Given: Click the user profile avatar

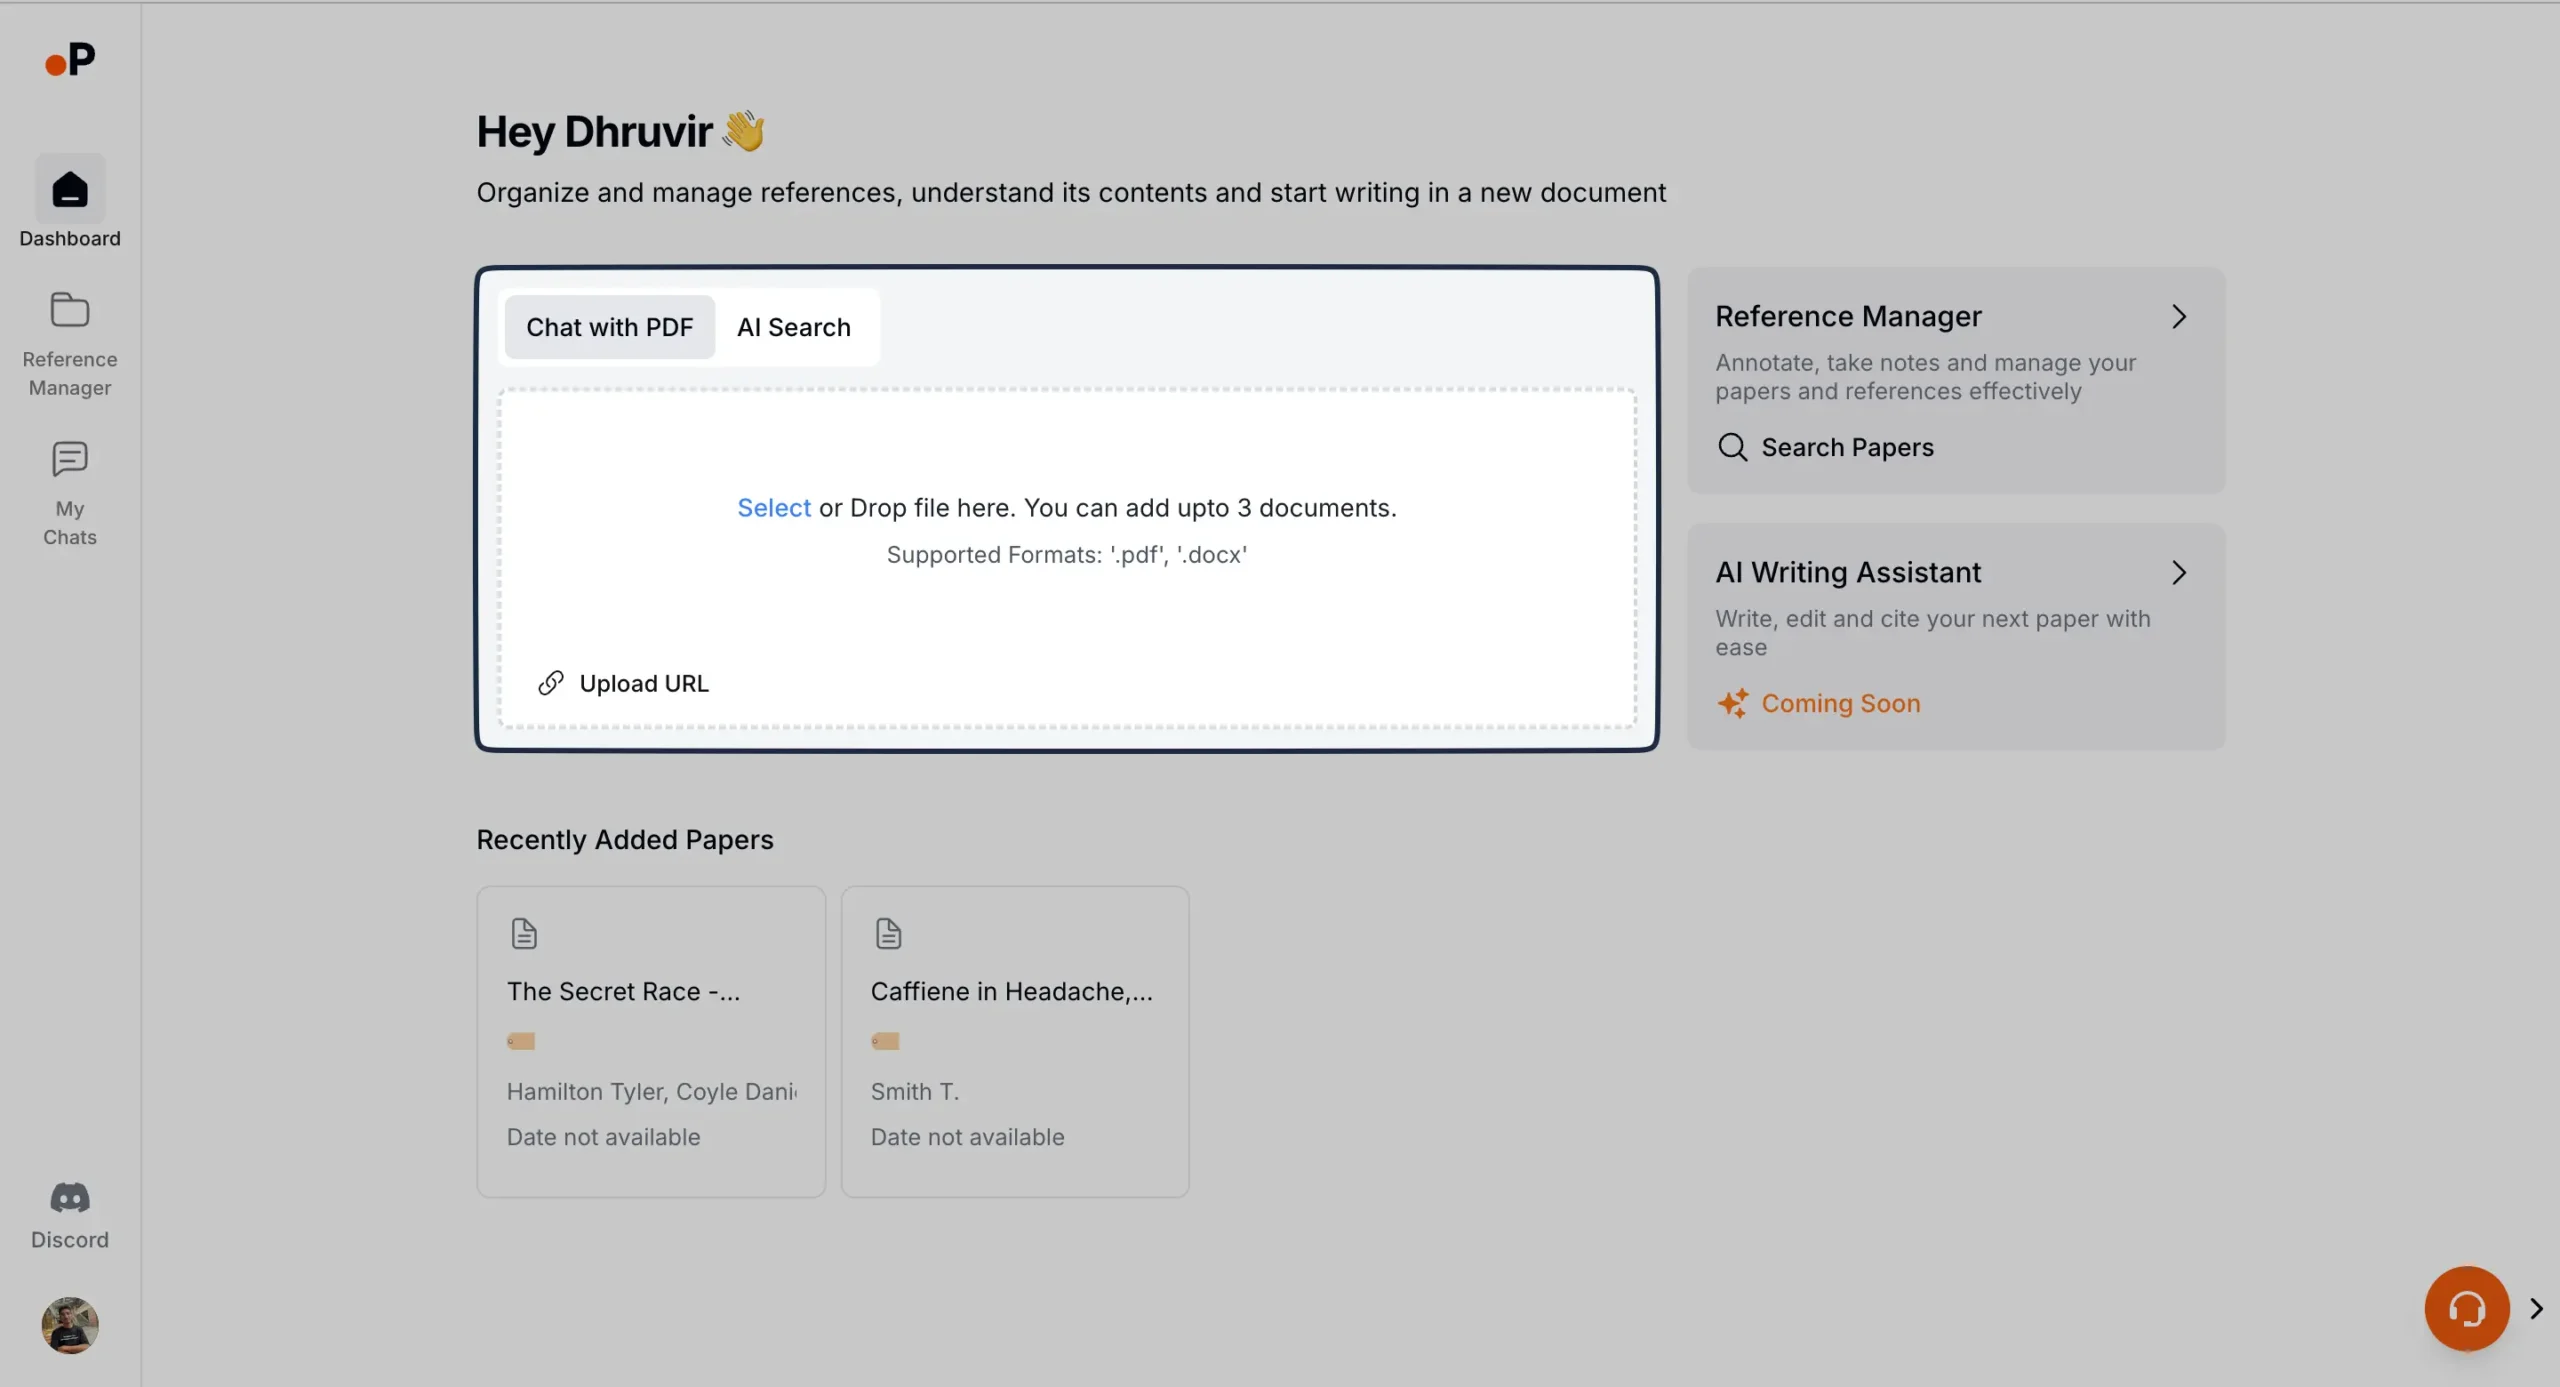Looking at the screenshot, I should click(70, 1325).
